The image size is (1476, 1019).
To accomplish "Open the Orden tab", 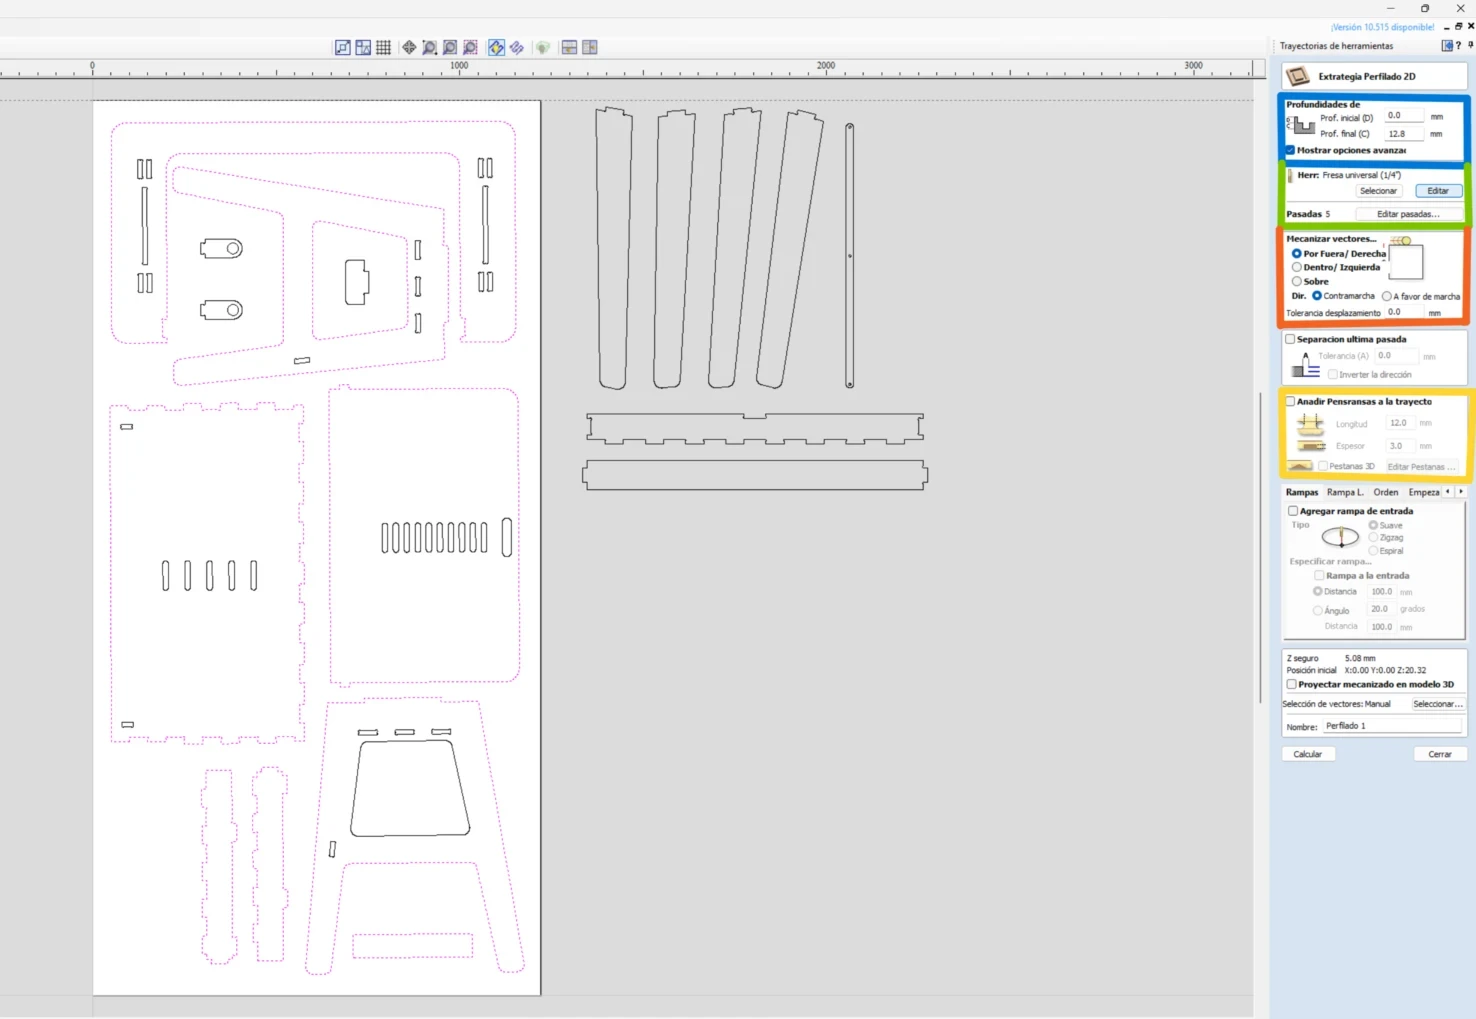I will click(1385, 492).
